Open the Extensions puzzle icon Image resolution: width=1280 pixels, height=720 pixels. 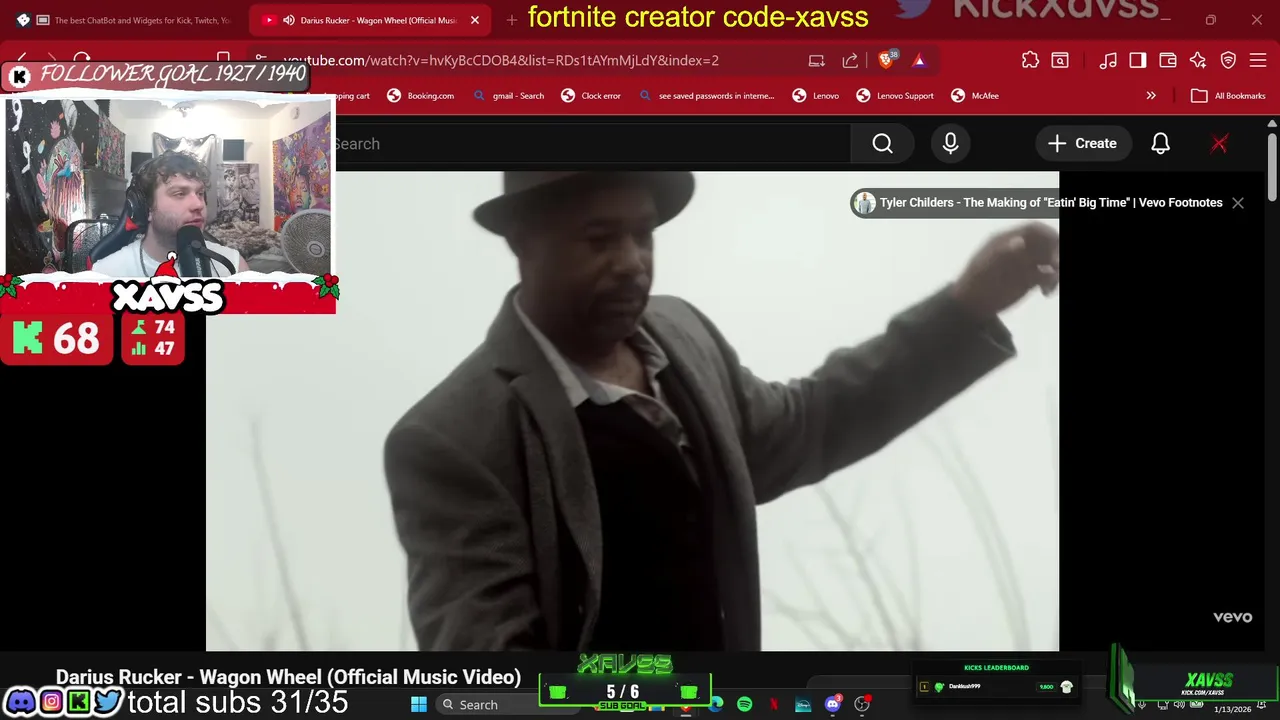tap(1030, 60)
